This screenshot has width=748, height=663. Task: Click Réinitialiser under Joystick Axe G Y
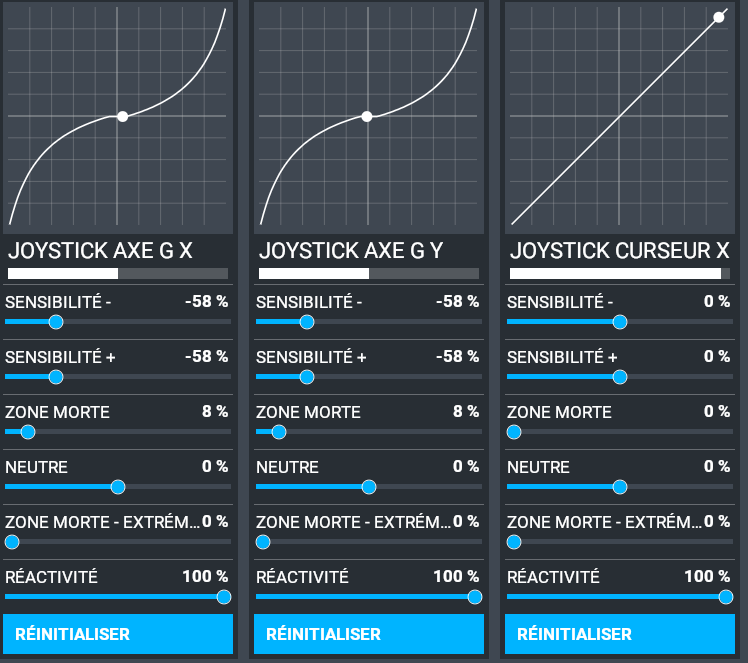tap(369, 634)
